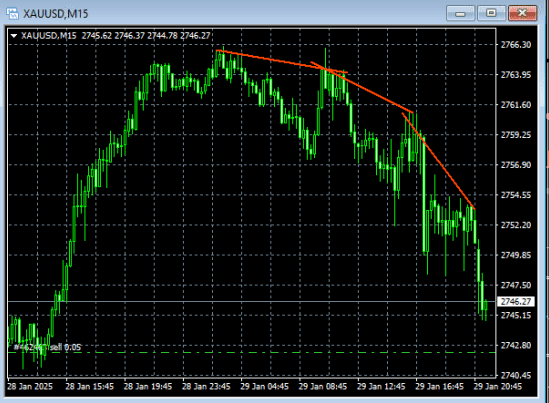Click the 29 Jan 08:45 time label

322,387
